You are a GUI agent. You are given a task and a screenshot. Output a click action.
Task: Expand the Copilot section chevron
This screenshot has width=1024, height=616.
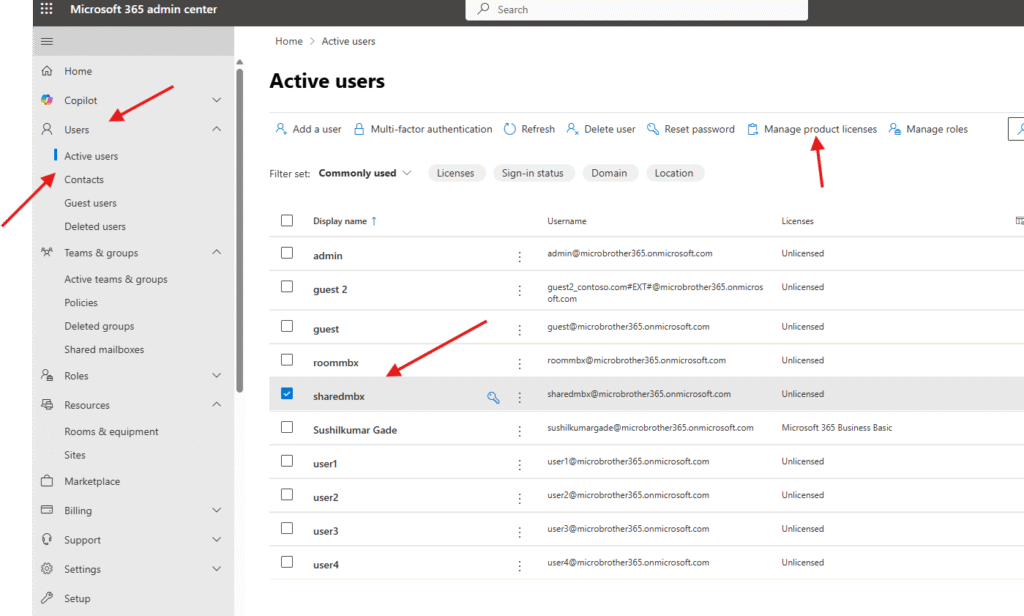(x=217, y=100)
